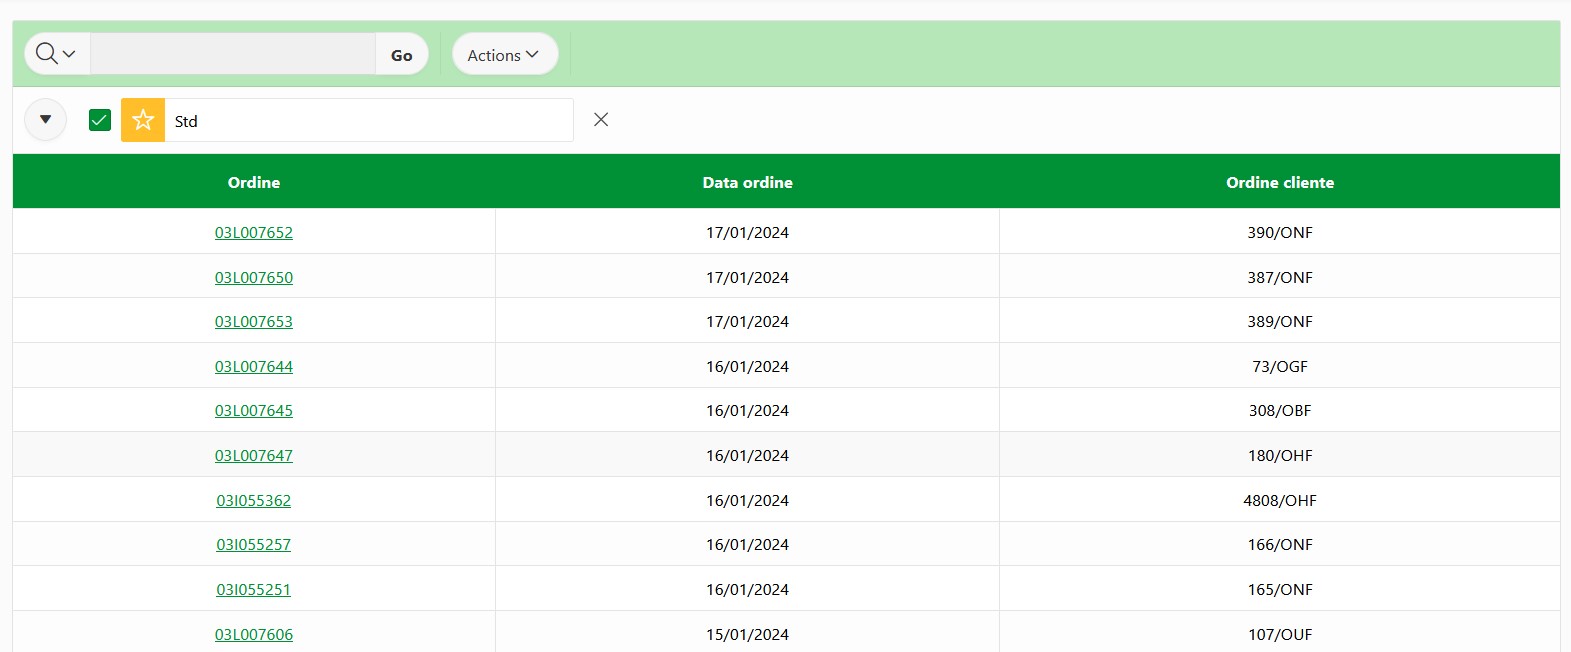The image size is (1571, 652).
Task: Click the search text field
Action: click(x=232, y=54)
